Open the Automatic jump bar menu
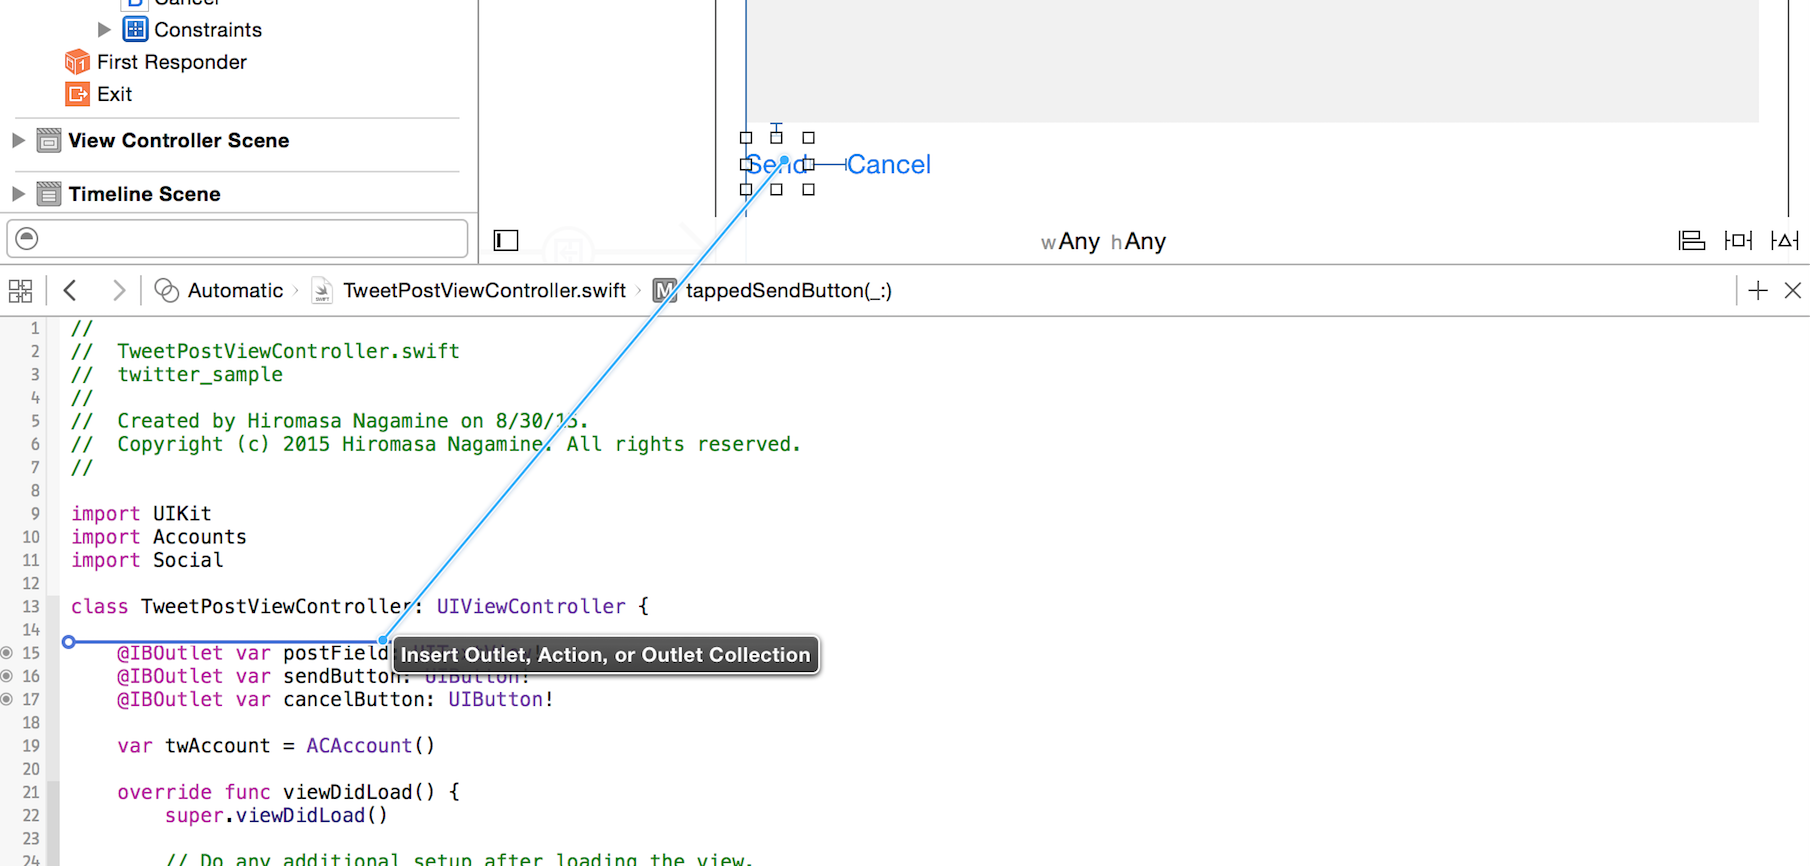The width and height of the screenshot is (1810, 866). 235,290
